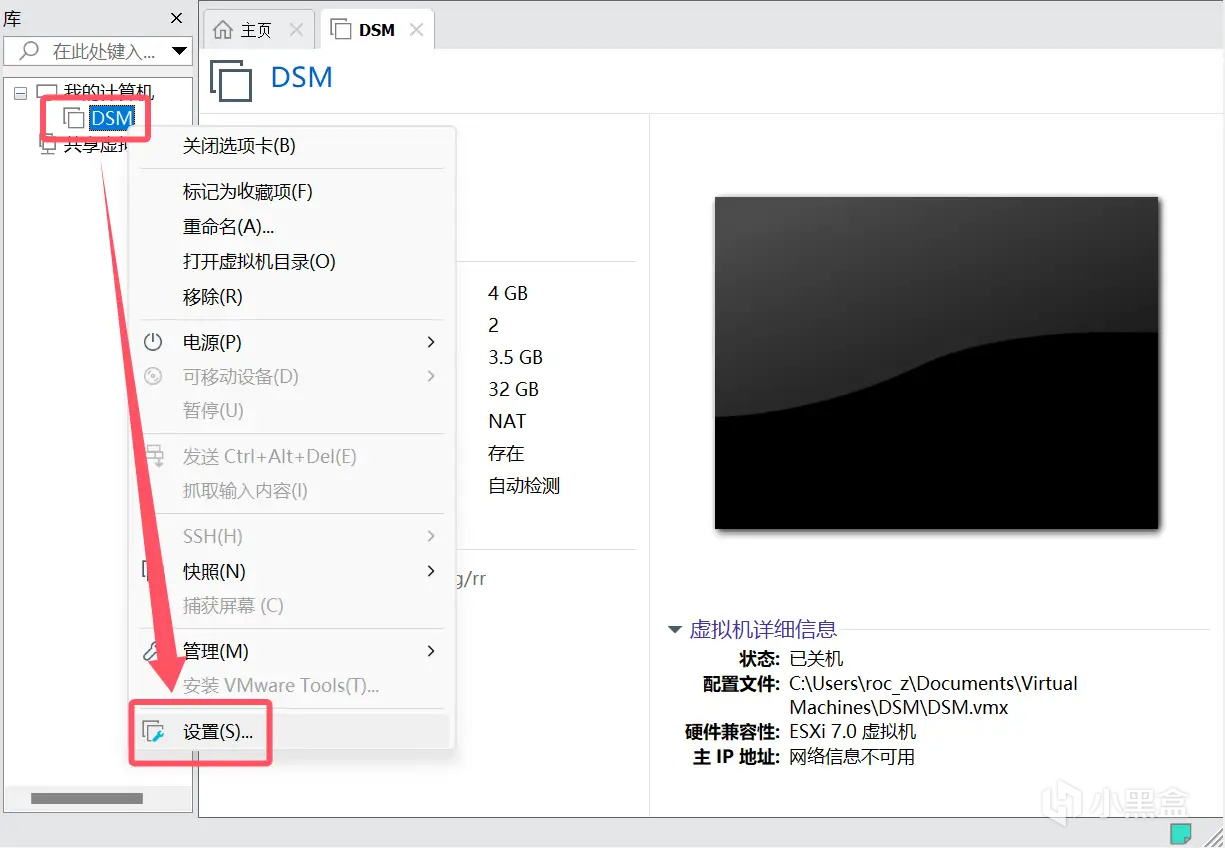The width and height of the screenshot is (1225, 848).
Task: Click the 已关机 status text
Action: [816, 658]
